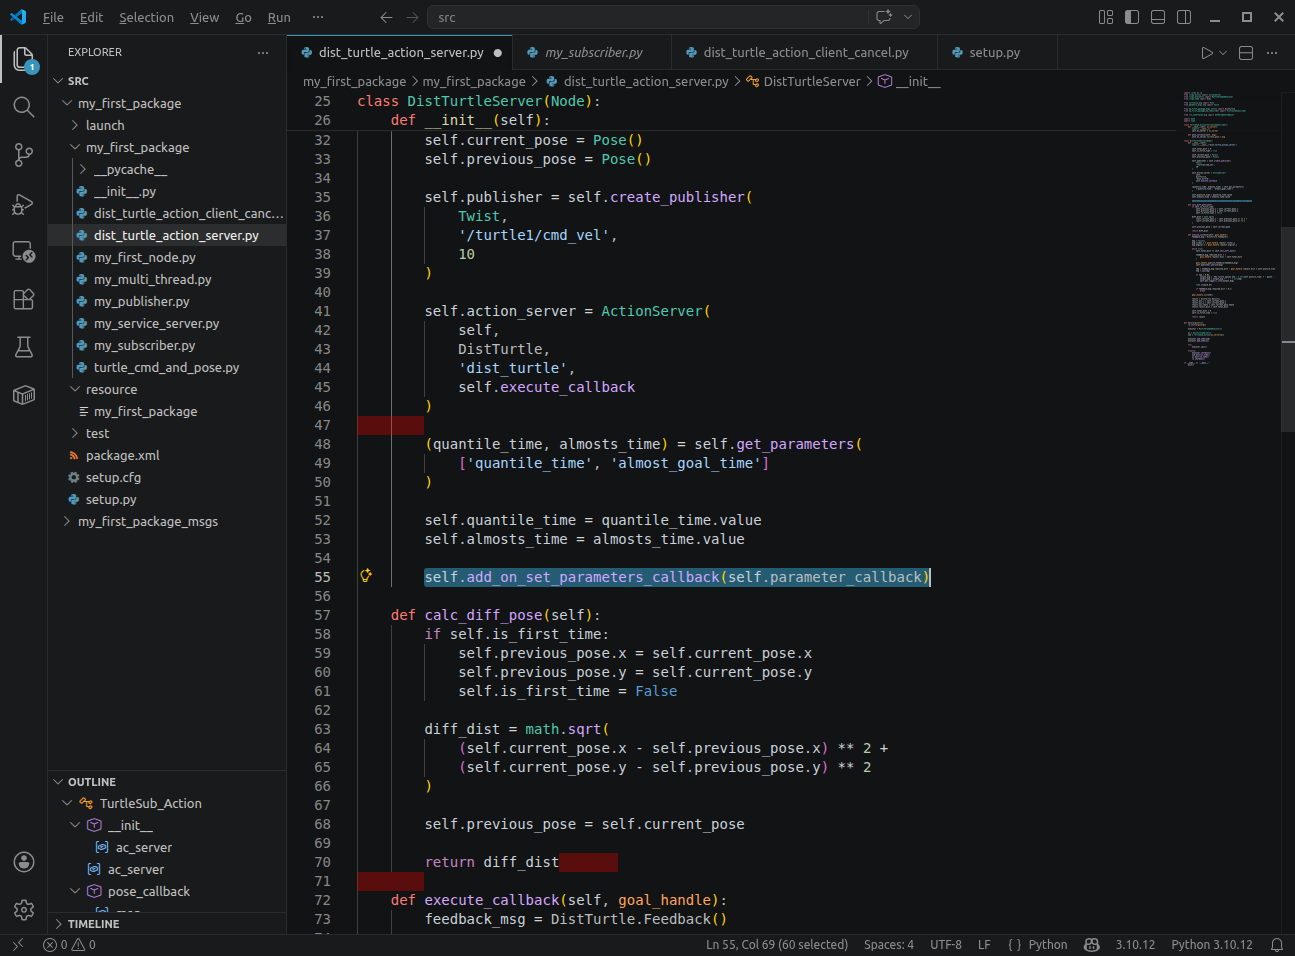Expand the TIMELINE section

coord(167,924)
